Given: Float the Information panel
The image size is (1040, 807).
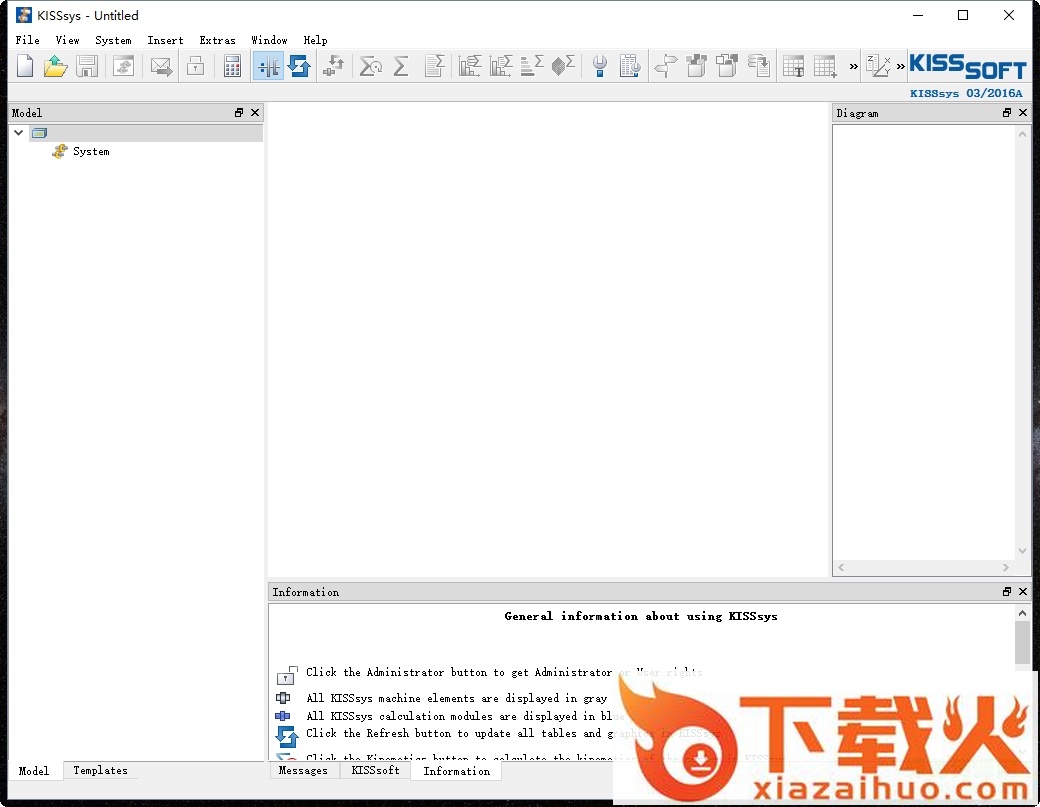Looking at the screenshot, I should (1007, 591).
